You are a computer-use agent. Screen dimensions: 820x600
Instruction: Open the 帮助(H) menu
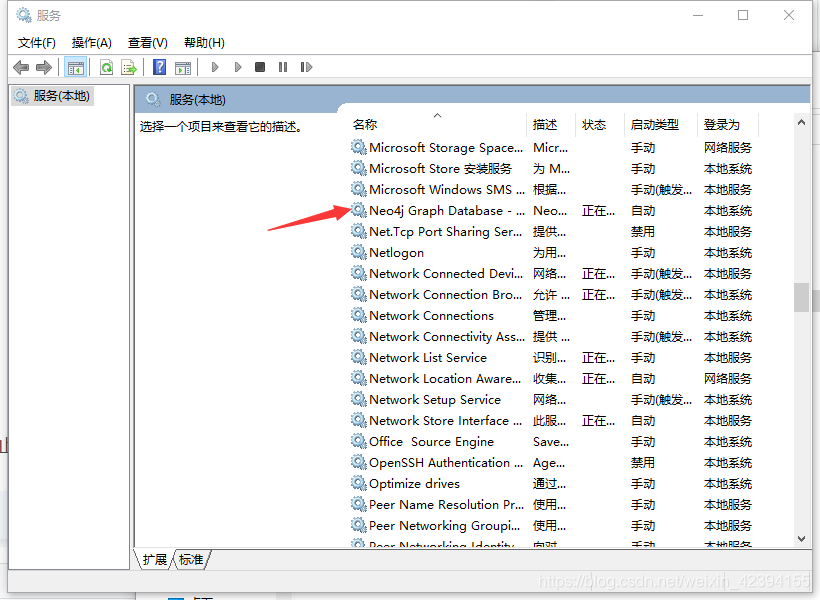pos(204,43)
